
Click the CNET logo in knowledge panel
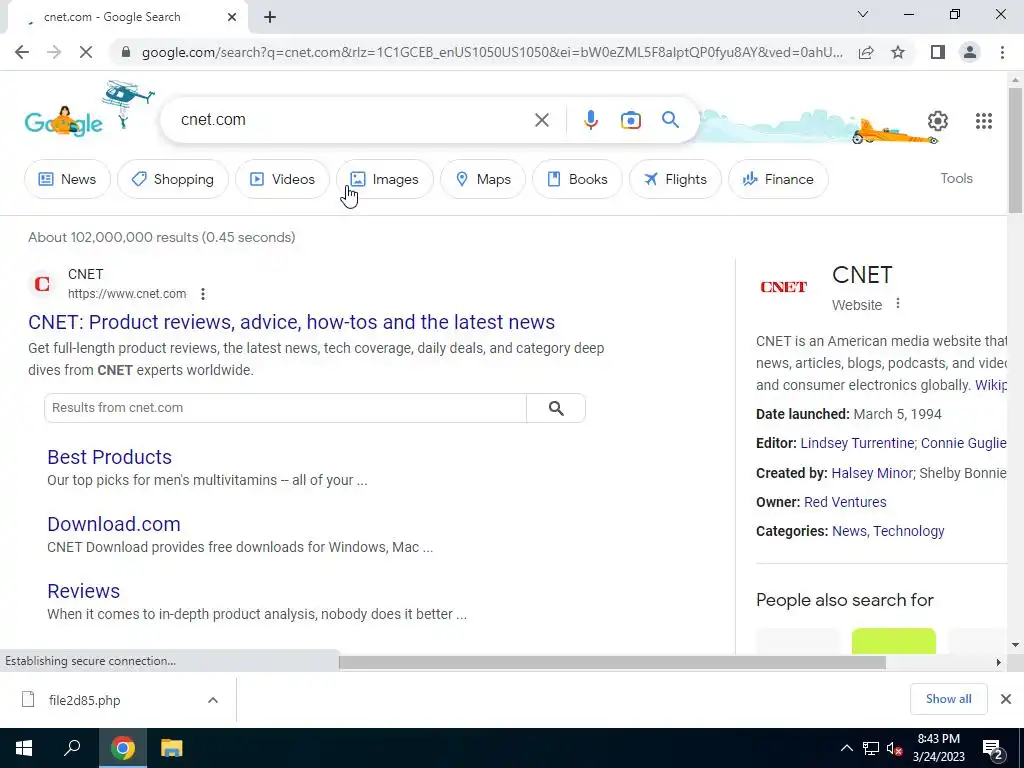point(783,287)
